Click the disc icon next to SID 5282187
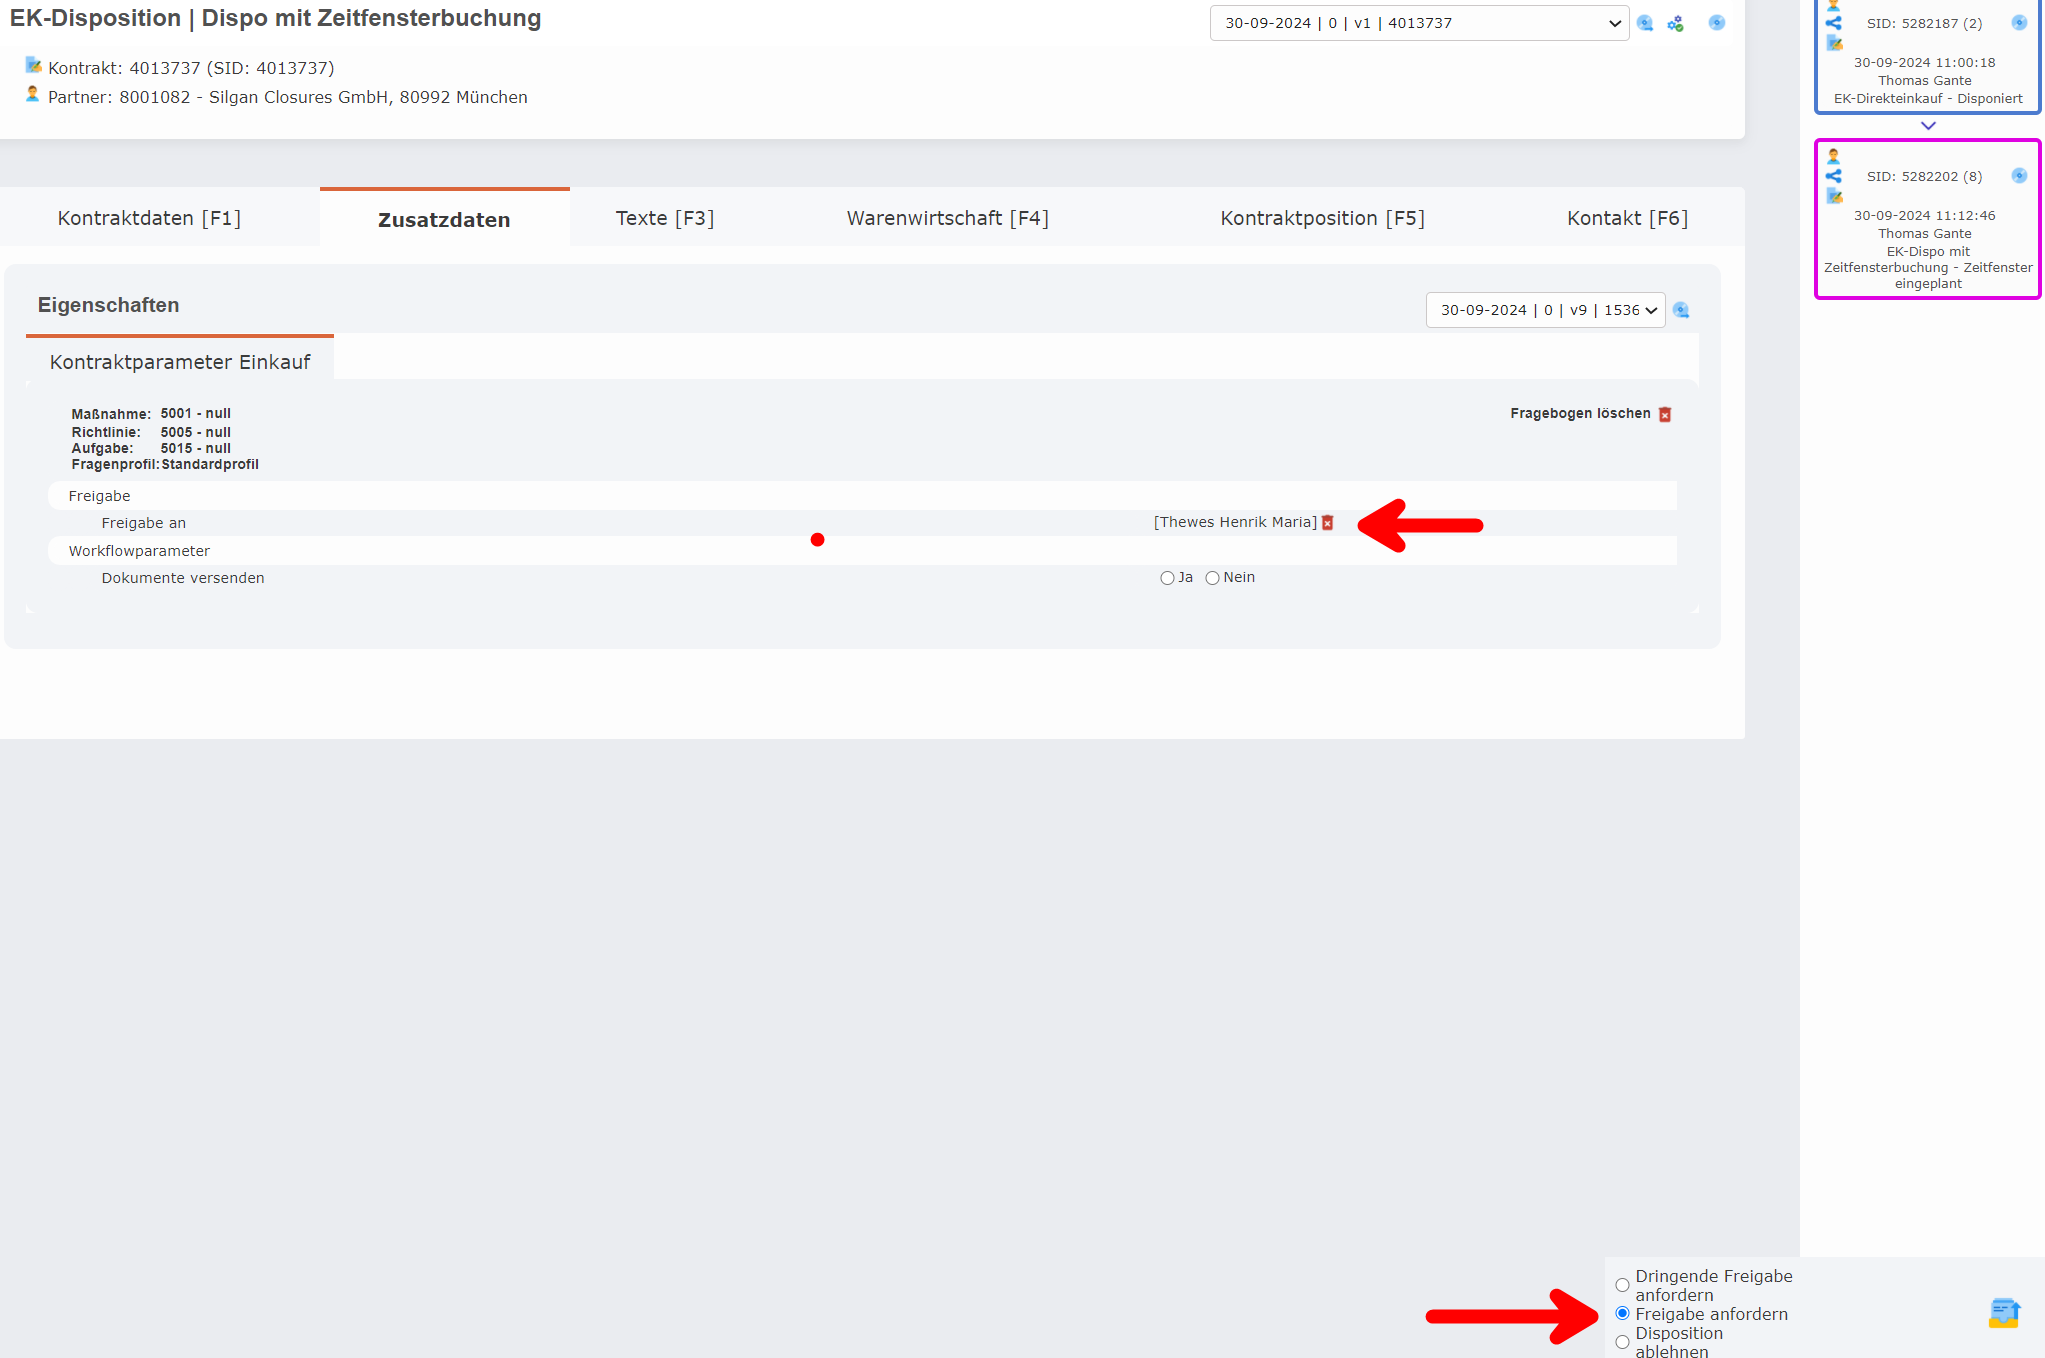Screen dimensions: 2045x1358 2019,23
